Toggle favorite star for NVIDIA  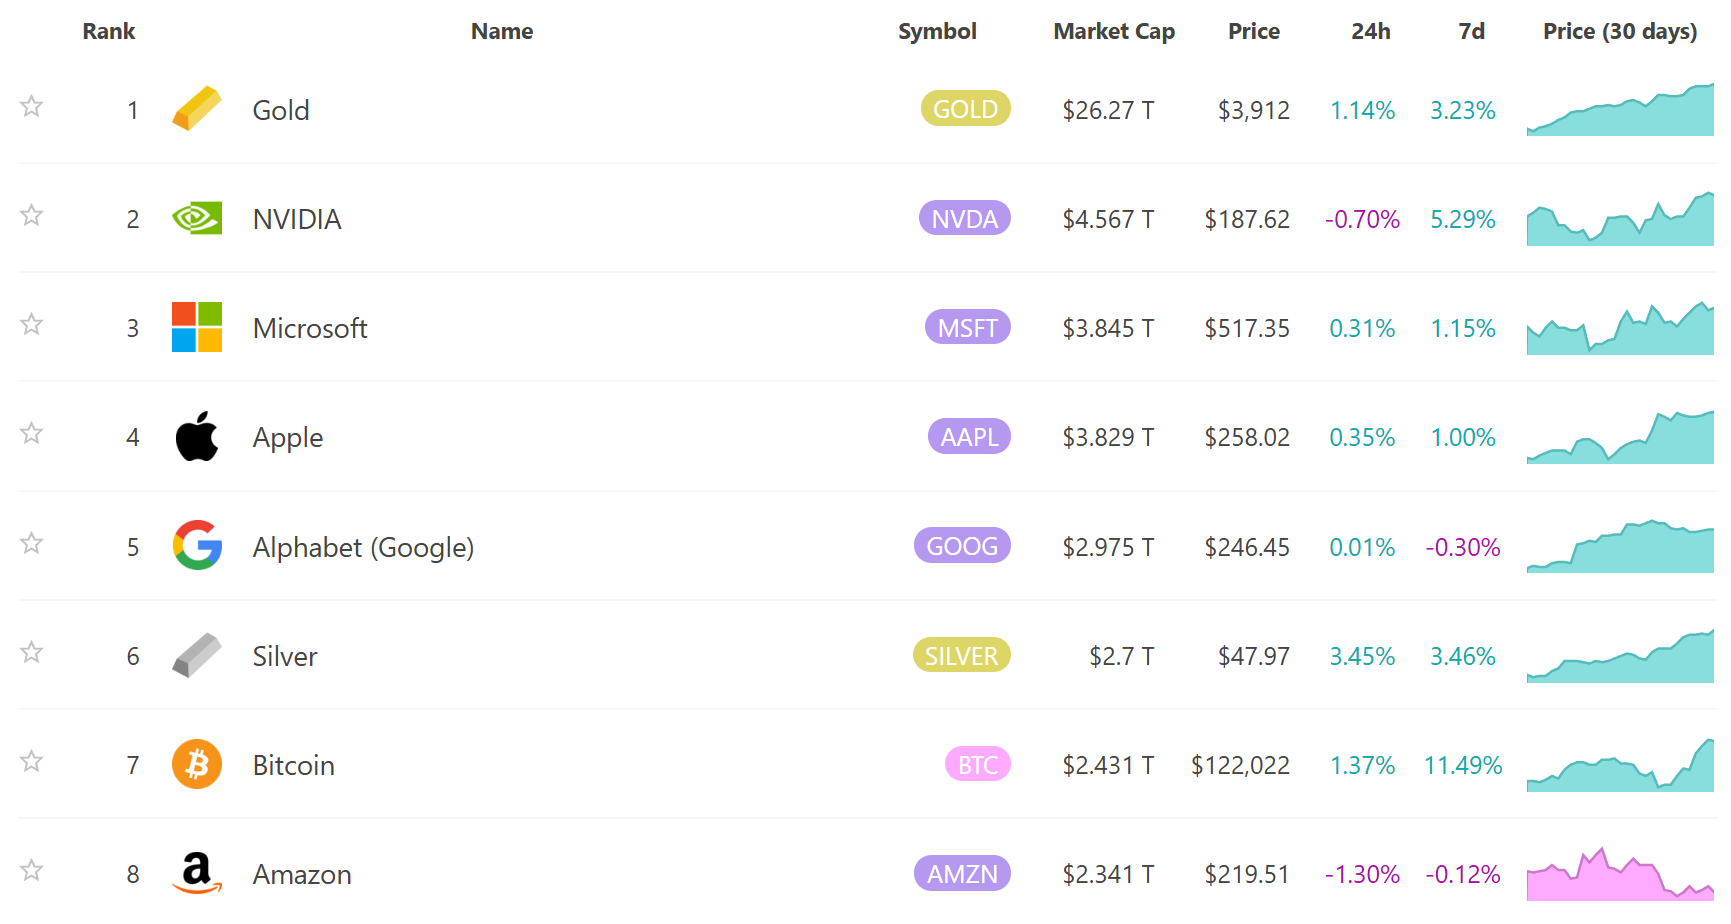(x=32, y=215)
